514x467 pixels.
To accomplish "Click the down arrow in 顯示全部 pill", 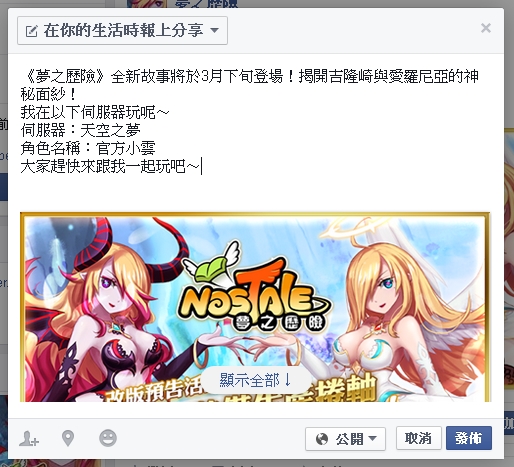I will [x=288, y=380].
